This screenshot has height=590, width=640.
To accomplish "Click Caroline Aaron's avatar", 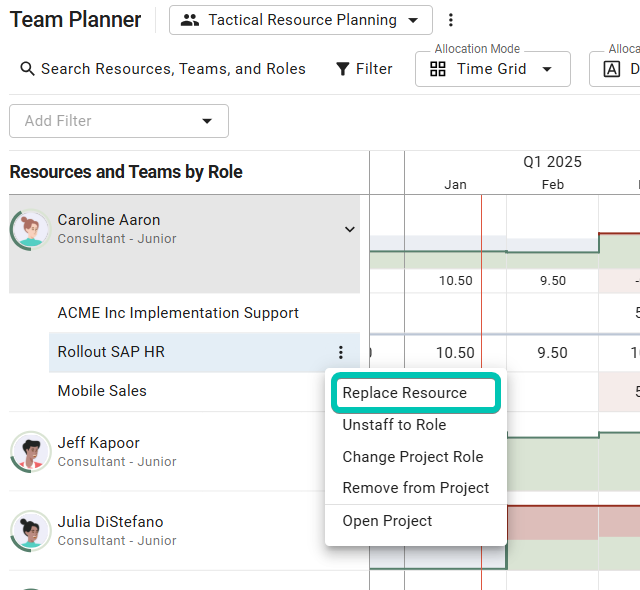I will click(x=31, y=229).
